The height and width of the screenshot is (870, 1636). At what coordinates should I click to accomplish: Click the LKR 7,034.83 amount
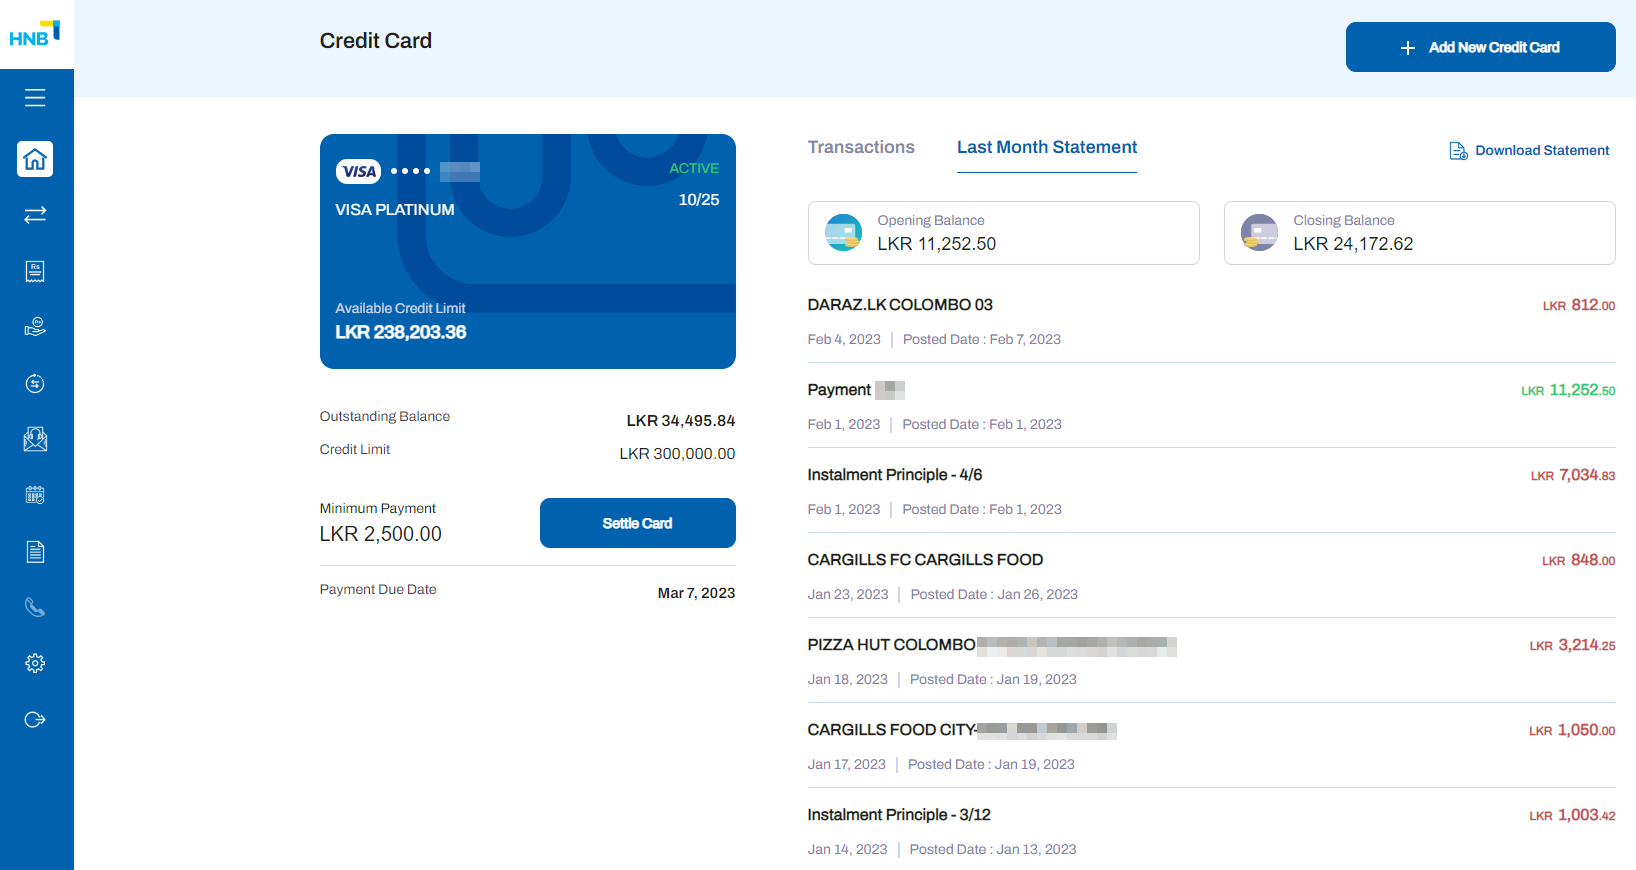click(1573, 475)
